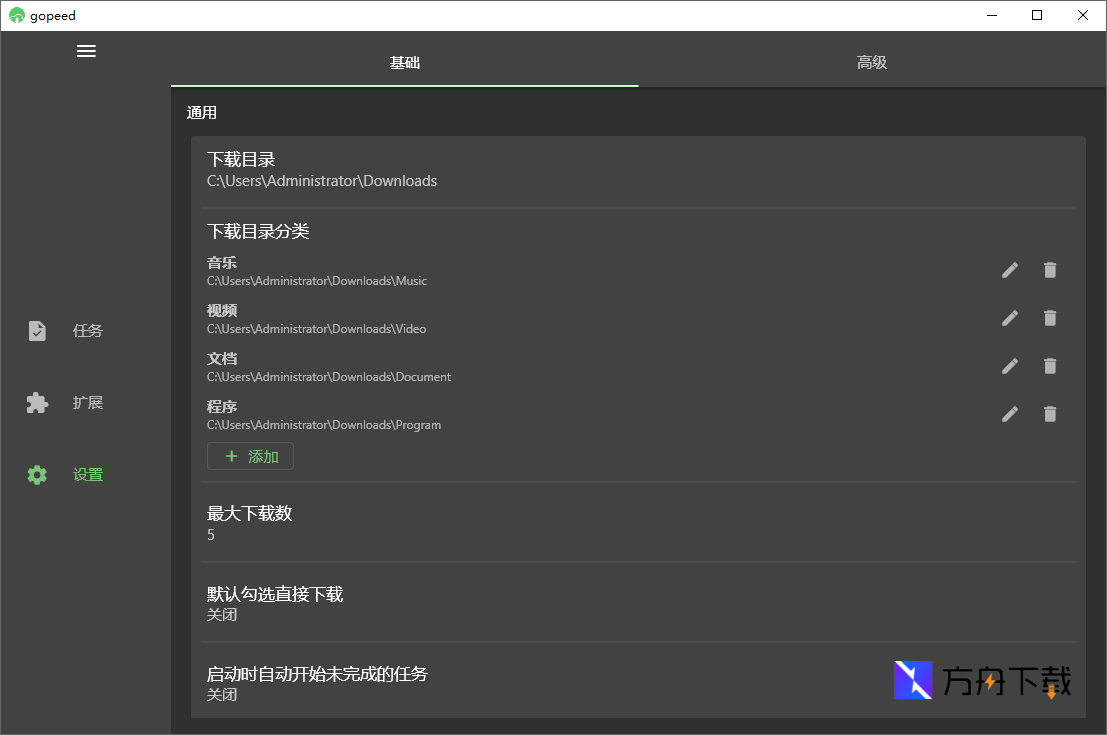Open the hamburger menu in sidebar

tap(86, 50)
